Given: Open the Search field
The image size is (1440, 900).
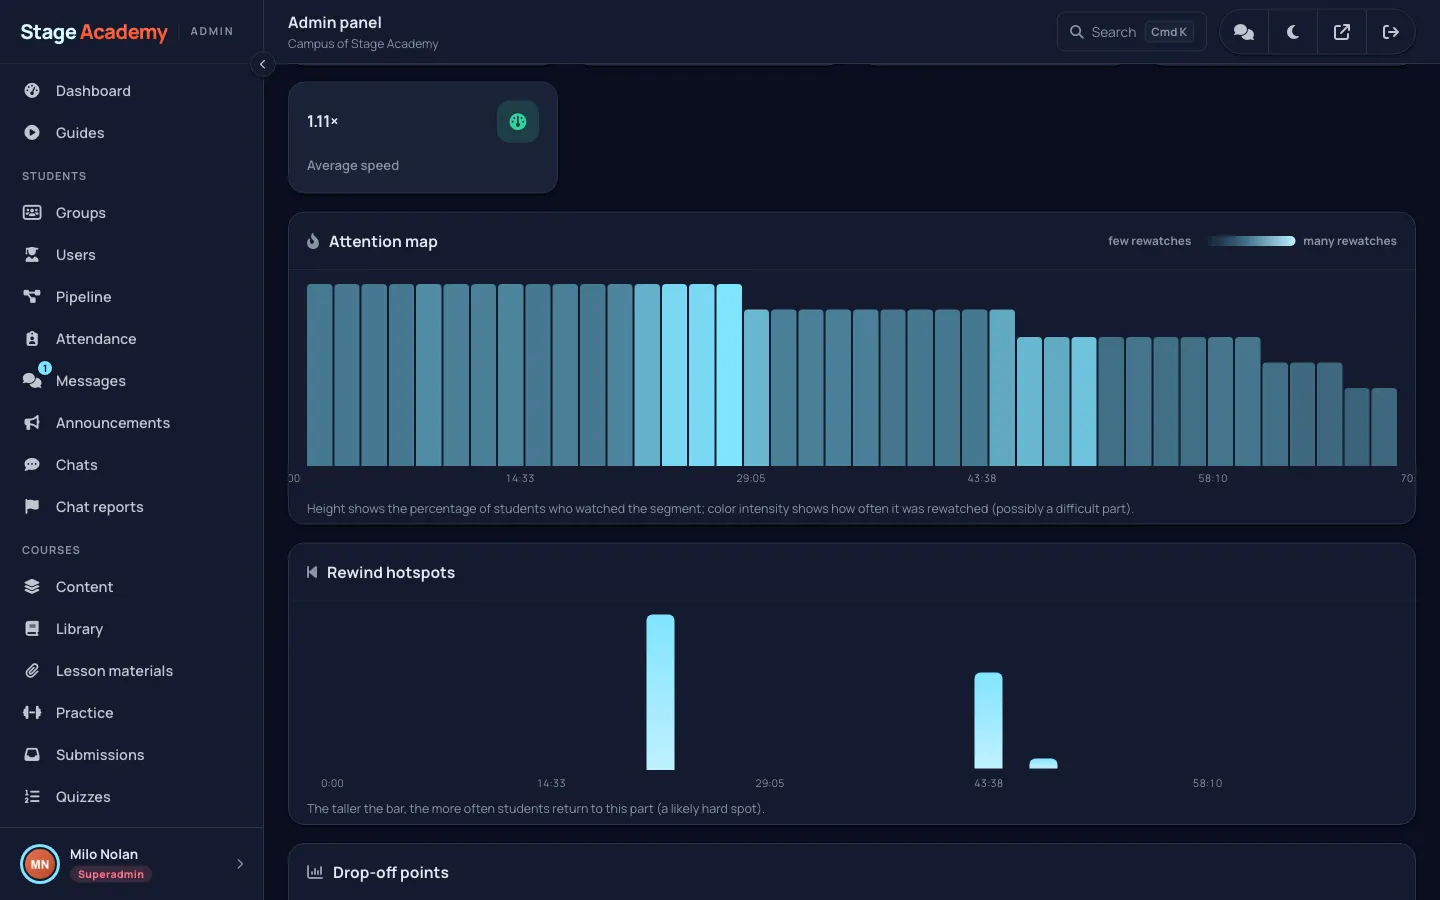Looking at the screenshot, I should tap(1131, 32).
